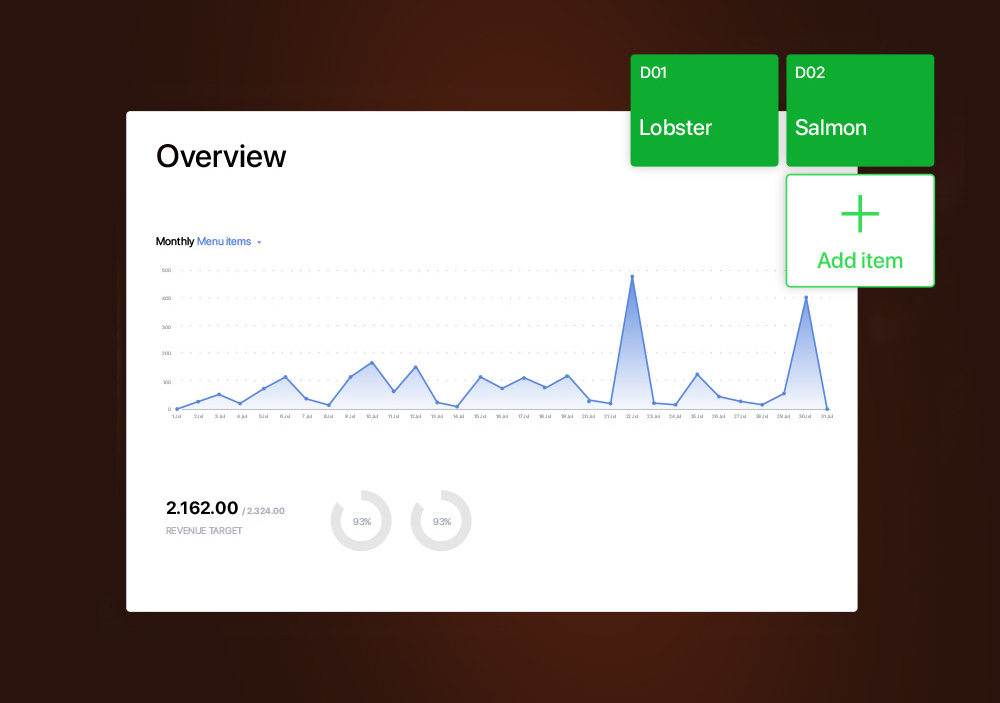1000x703 pixels.
Task: Open the Menu items dropdown
Action: pyautogui.click(x=224, y=242)
